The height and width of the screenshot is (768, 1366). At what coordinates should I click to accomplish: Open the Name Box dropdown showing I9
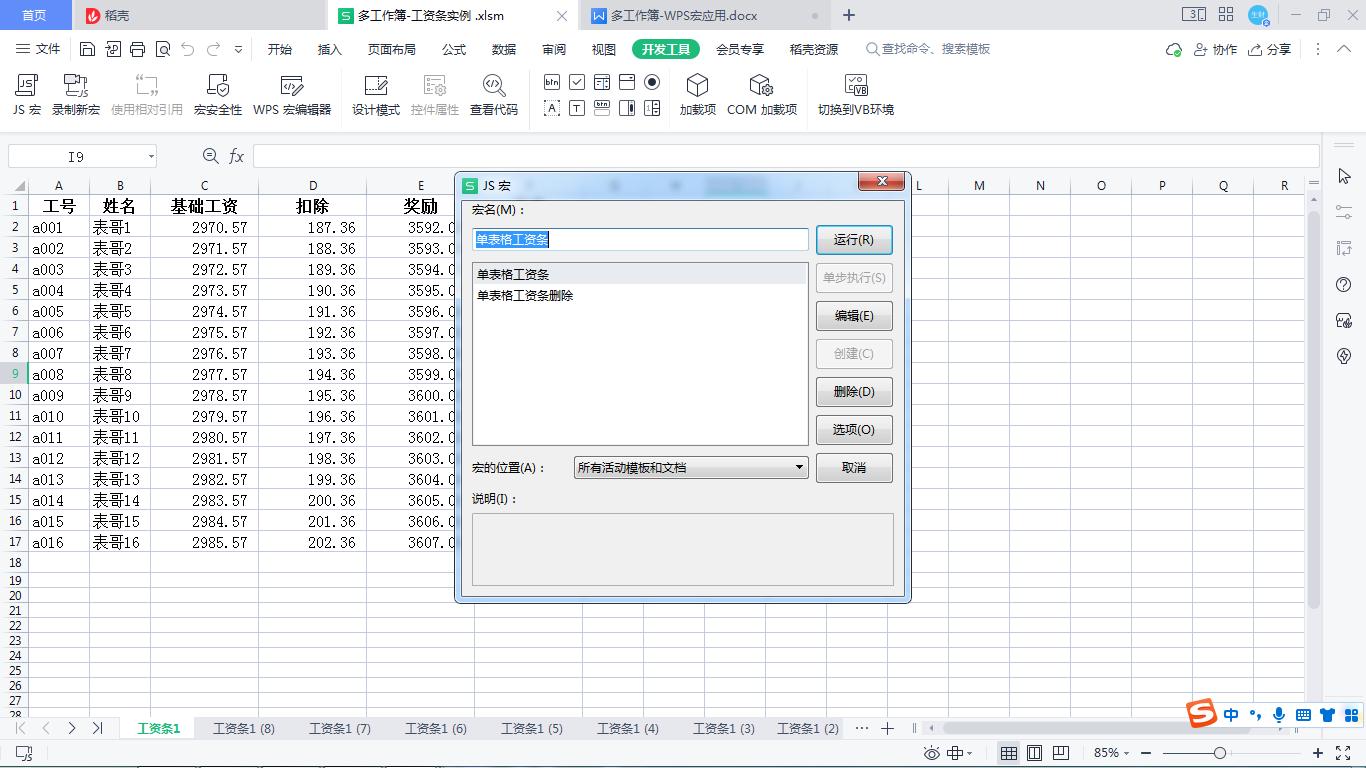coord(151,156)
